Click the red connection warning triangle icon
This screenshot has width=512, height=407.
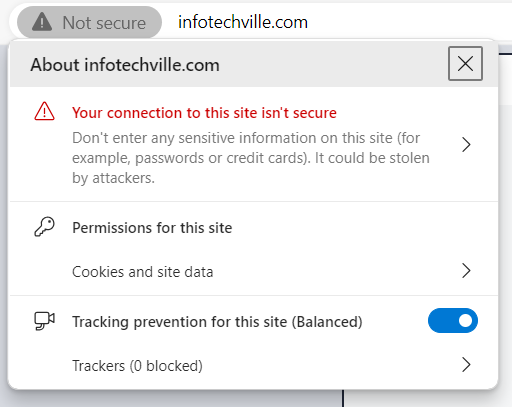pyautogui.click(x=44, y=111)
